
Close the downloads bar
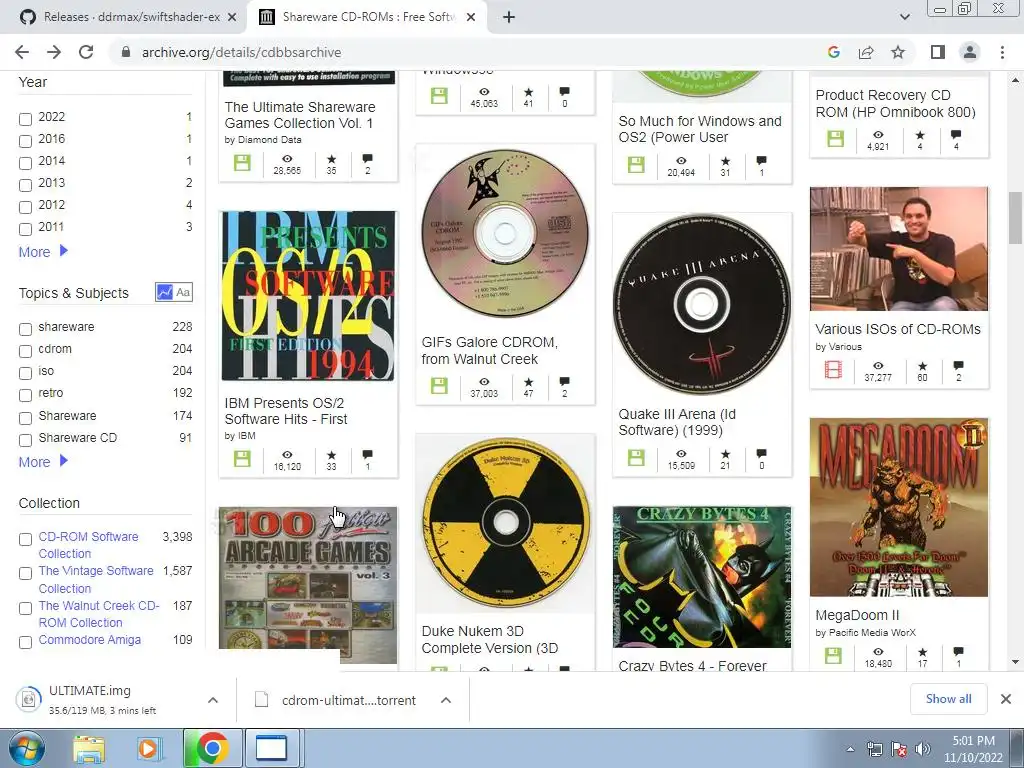[x=1006, y=699]
